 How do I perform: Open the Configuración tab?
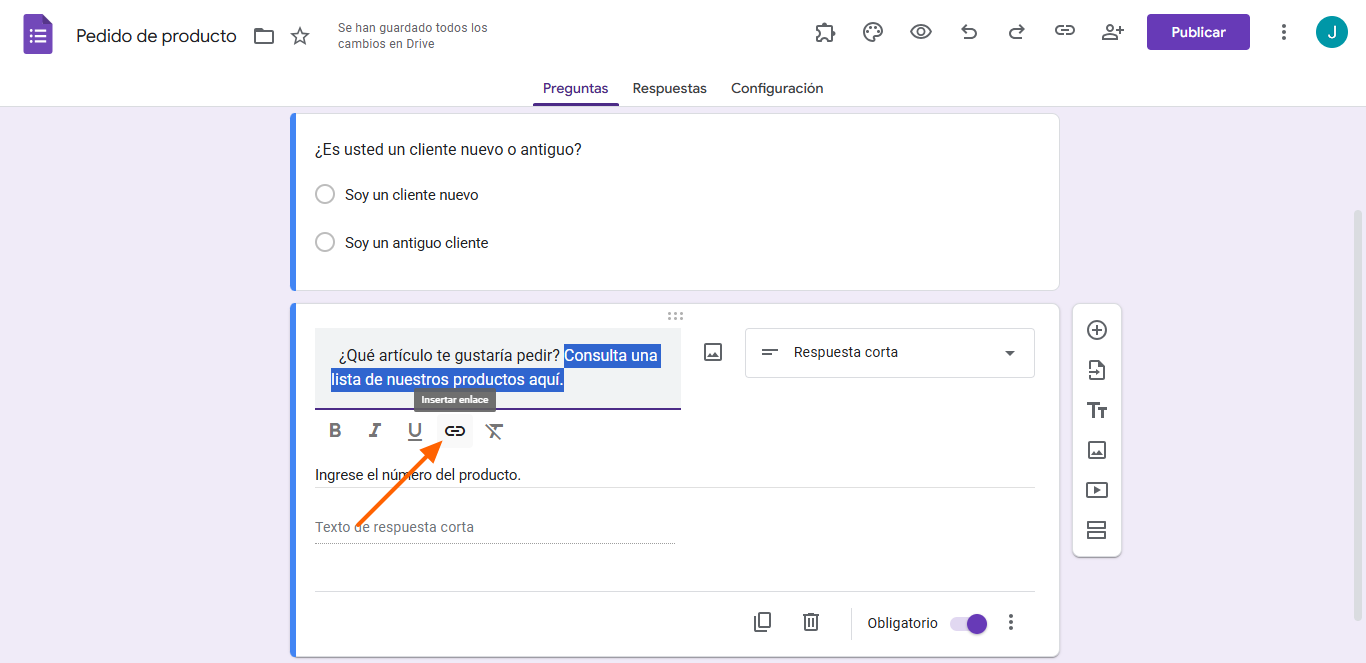coord(777,88)
